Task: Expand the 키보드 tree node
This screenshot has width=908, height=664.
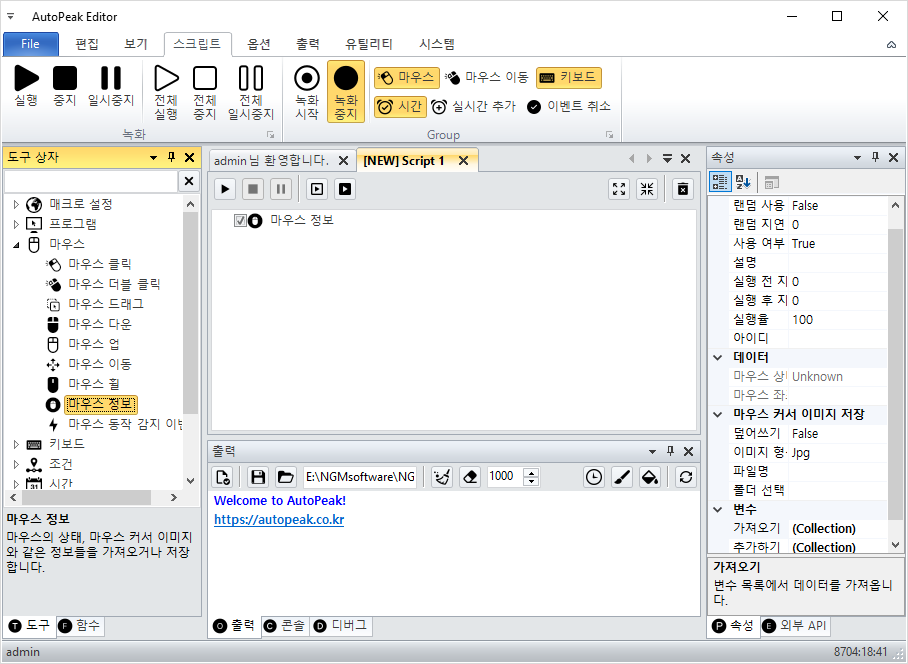Action: (16, 444)
